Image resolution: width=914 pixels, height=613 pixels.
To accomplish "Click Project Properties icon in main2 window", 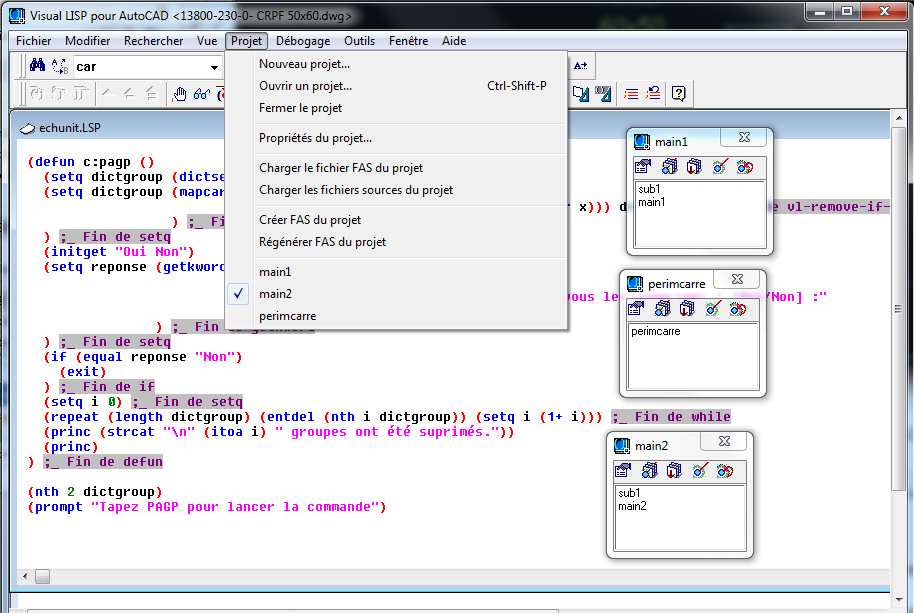I will (623, 470).
